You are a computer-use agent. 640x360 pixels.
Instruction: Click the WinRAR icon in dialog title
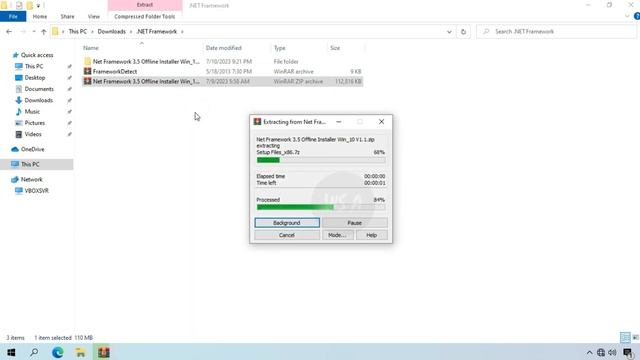257,122
